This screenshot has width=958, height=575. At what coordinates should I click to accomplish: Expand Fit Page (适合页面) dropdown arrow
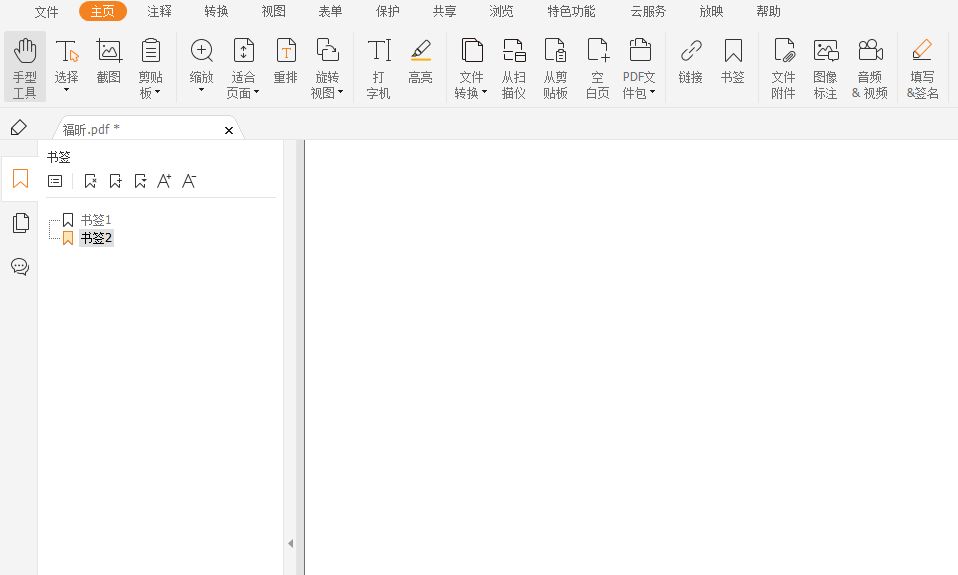257,92
